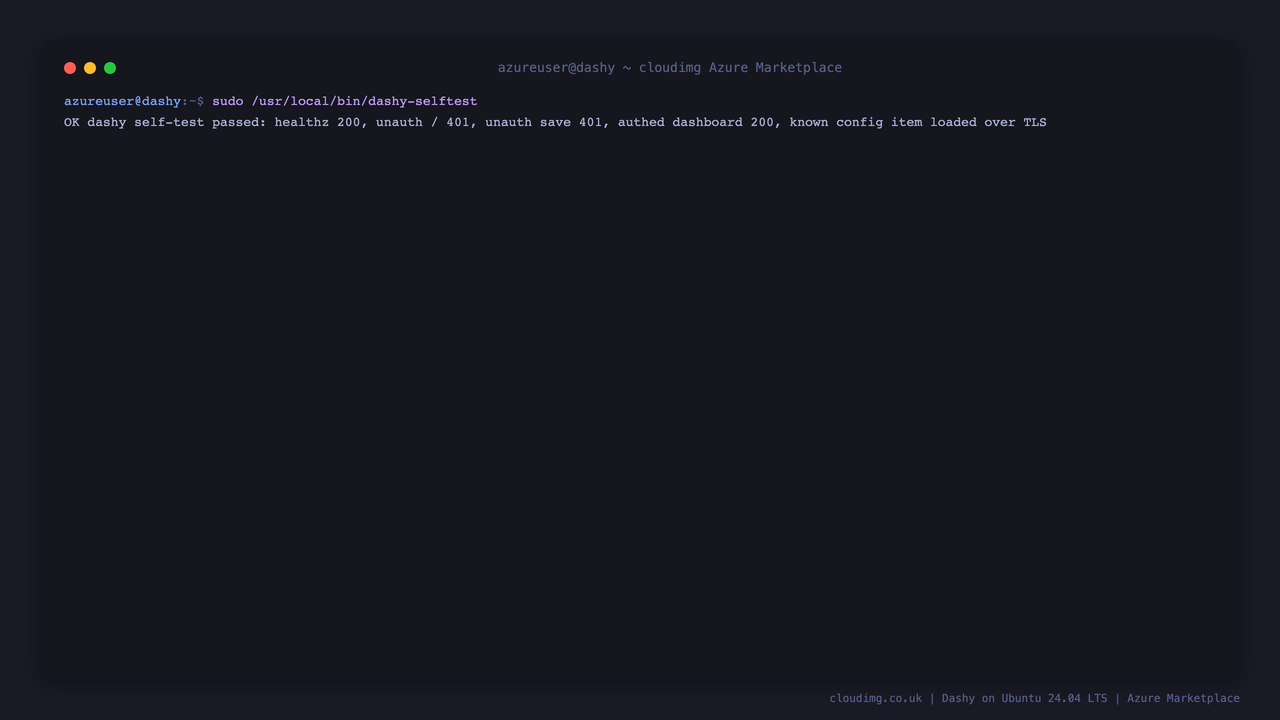Click the yellow minimize window dot
The image size is (1280, 720).
point(90,68)
